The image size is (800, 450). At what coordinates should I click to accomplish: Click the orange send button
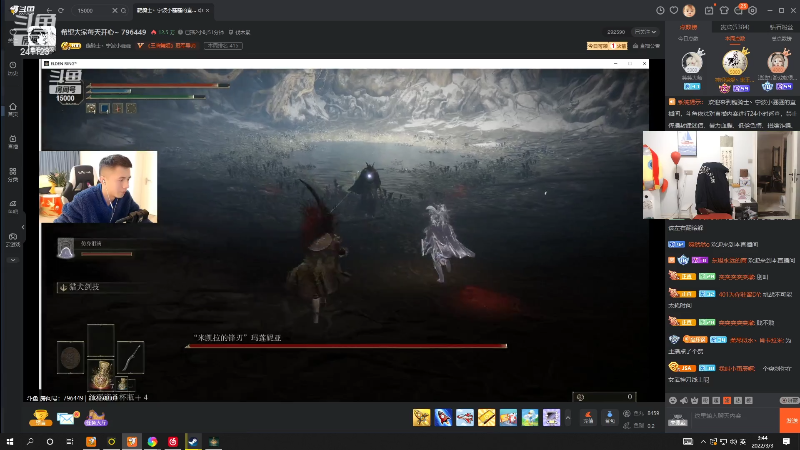tap(790, 420)
